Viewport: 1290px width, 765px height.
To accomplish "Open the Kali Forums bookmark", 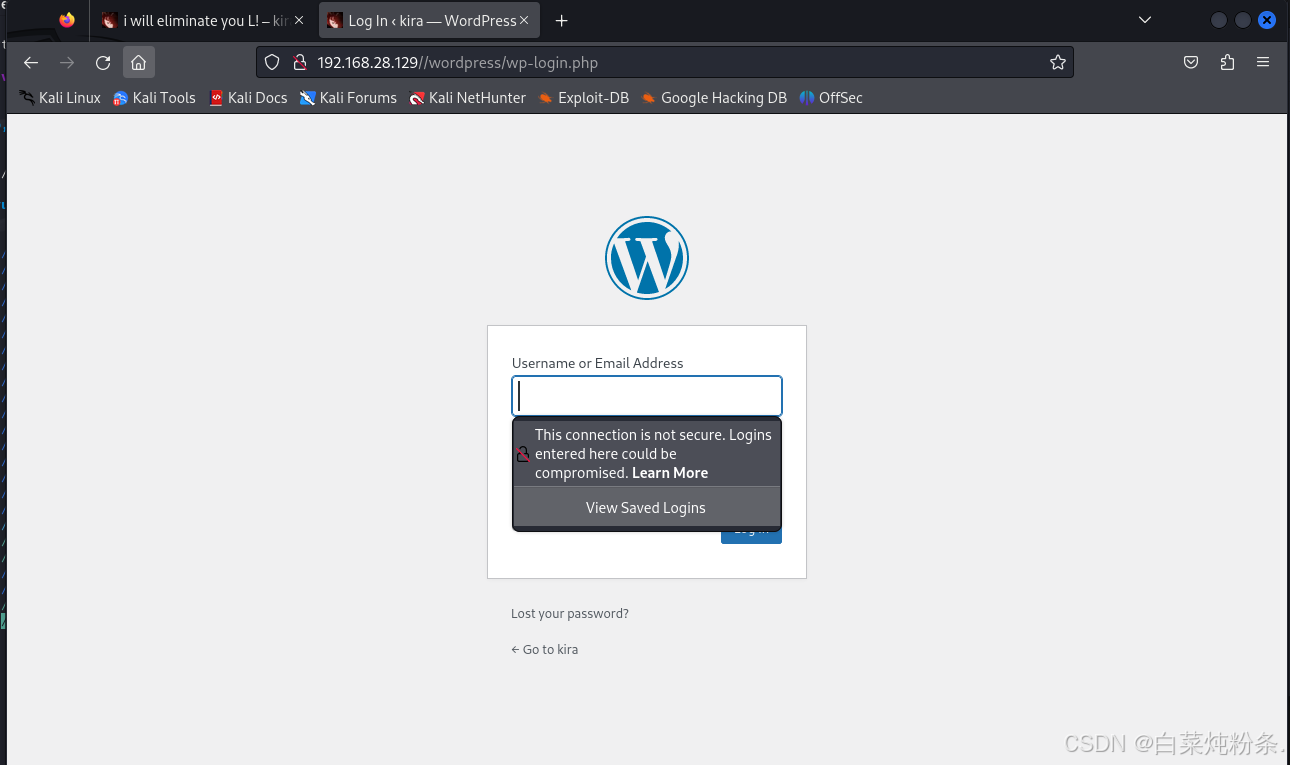I will pos(348,98).
